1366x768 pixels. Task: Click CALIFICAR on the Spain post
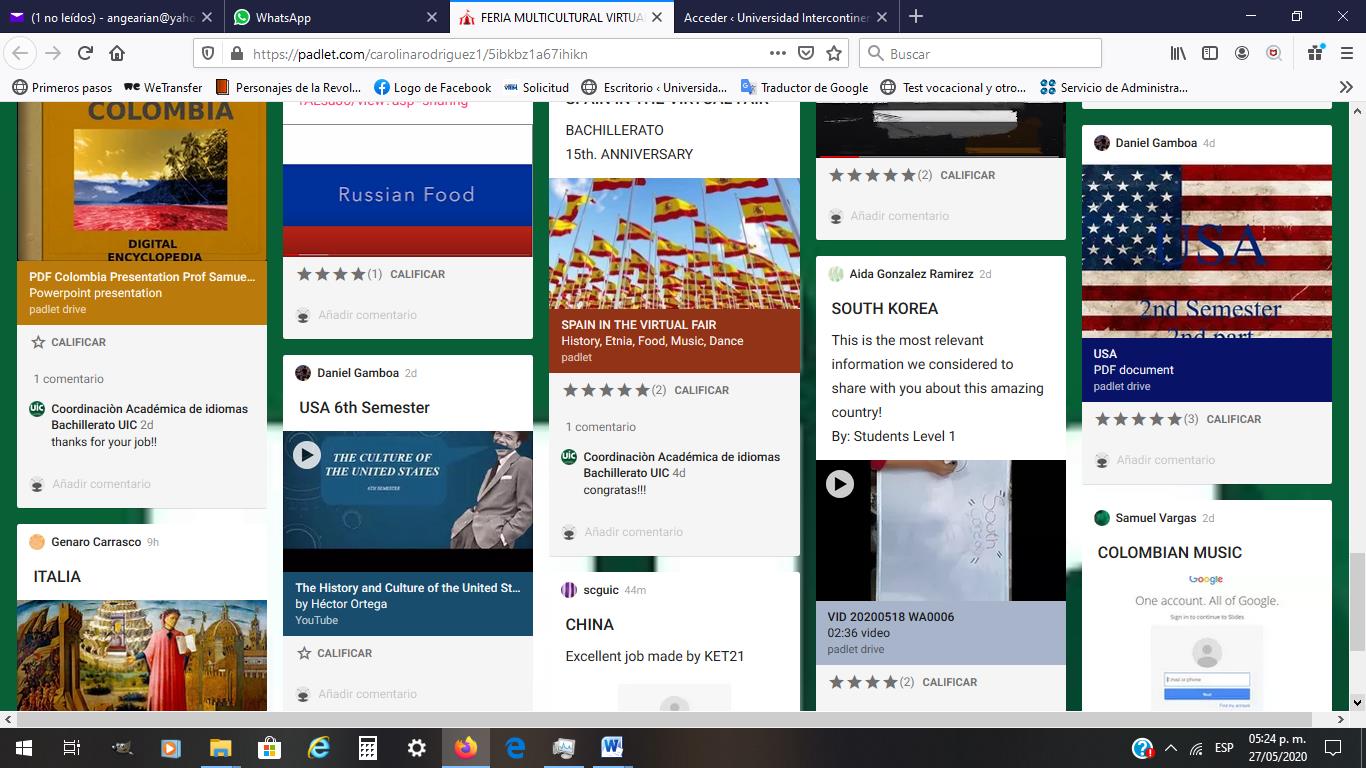tap(701, 390)
